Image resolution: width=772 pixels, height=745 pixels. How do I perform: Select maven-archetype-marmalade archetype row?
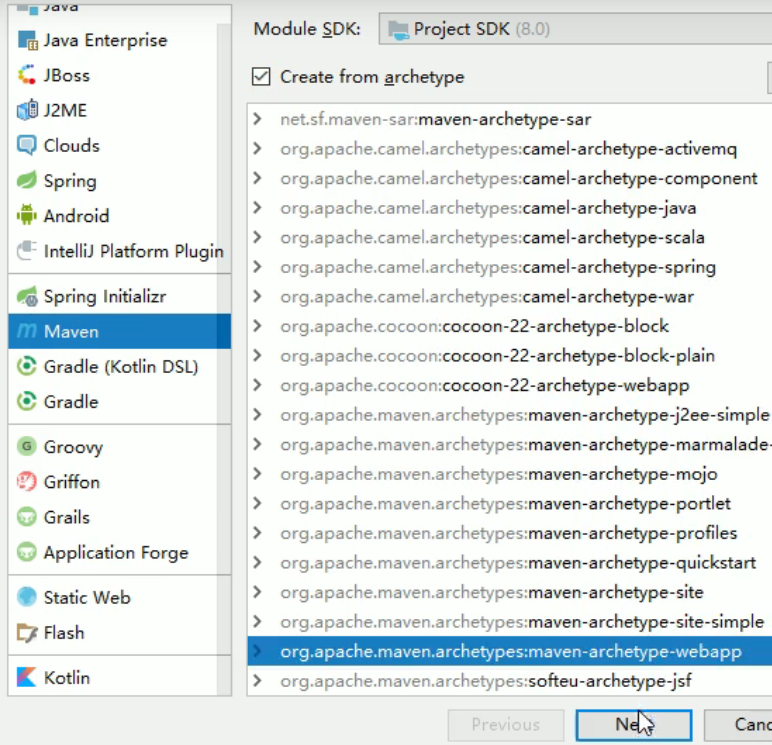pyautogui.click(x=510, y=444)
